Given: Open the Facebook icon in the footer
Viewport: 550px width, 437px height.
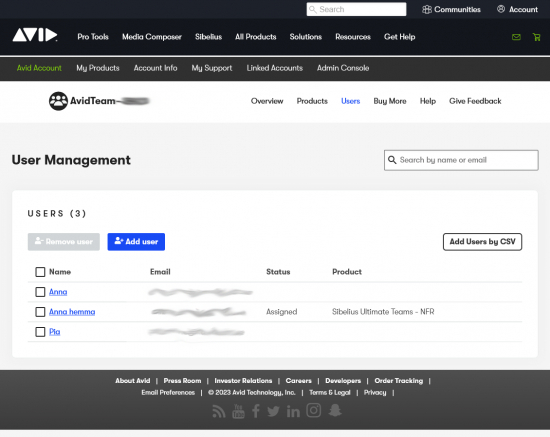Looking at the screenshot, I should pyautogui.click(x=256, y=411).
